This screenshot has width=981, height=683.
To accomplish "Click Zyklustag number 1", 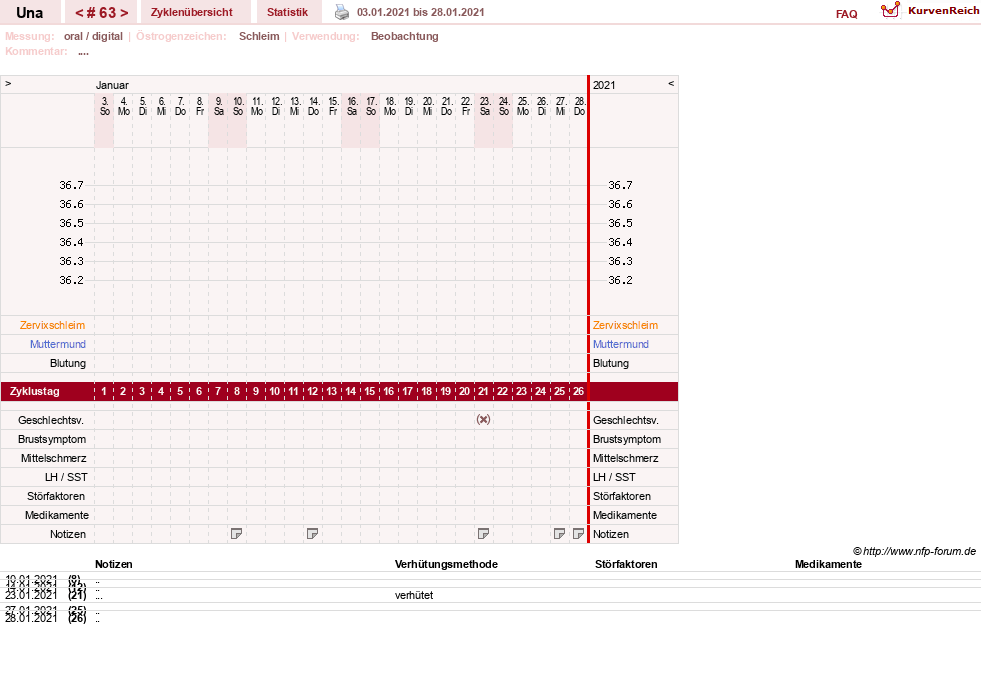I will 104,392.
